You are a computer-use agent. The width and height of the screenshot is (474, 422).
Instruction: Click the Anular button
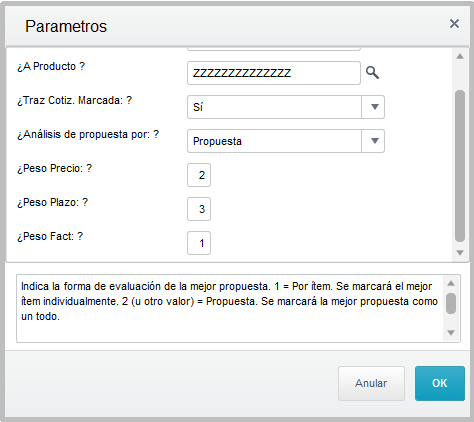click(371, 383)
